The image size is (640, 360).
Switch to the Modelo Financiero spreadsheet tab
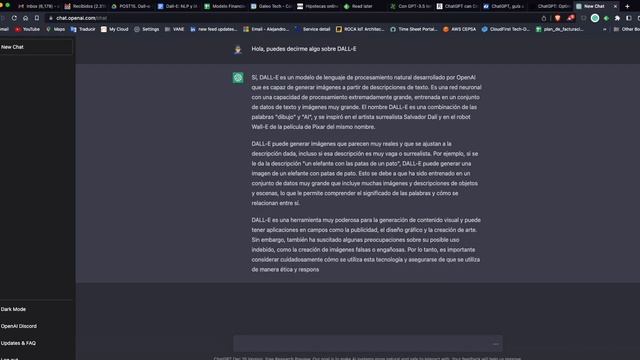point(224,6)
